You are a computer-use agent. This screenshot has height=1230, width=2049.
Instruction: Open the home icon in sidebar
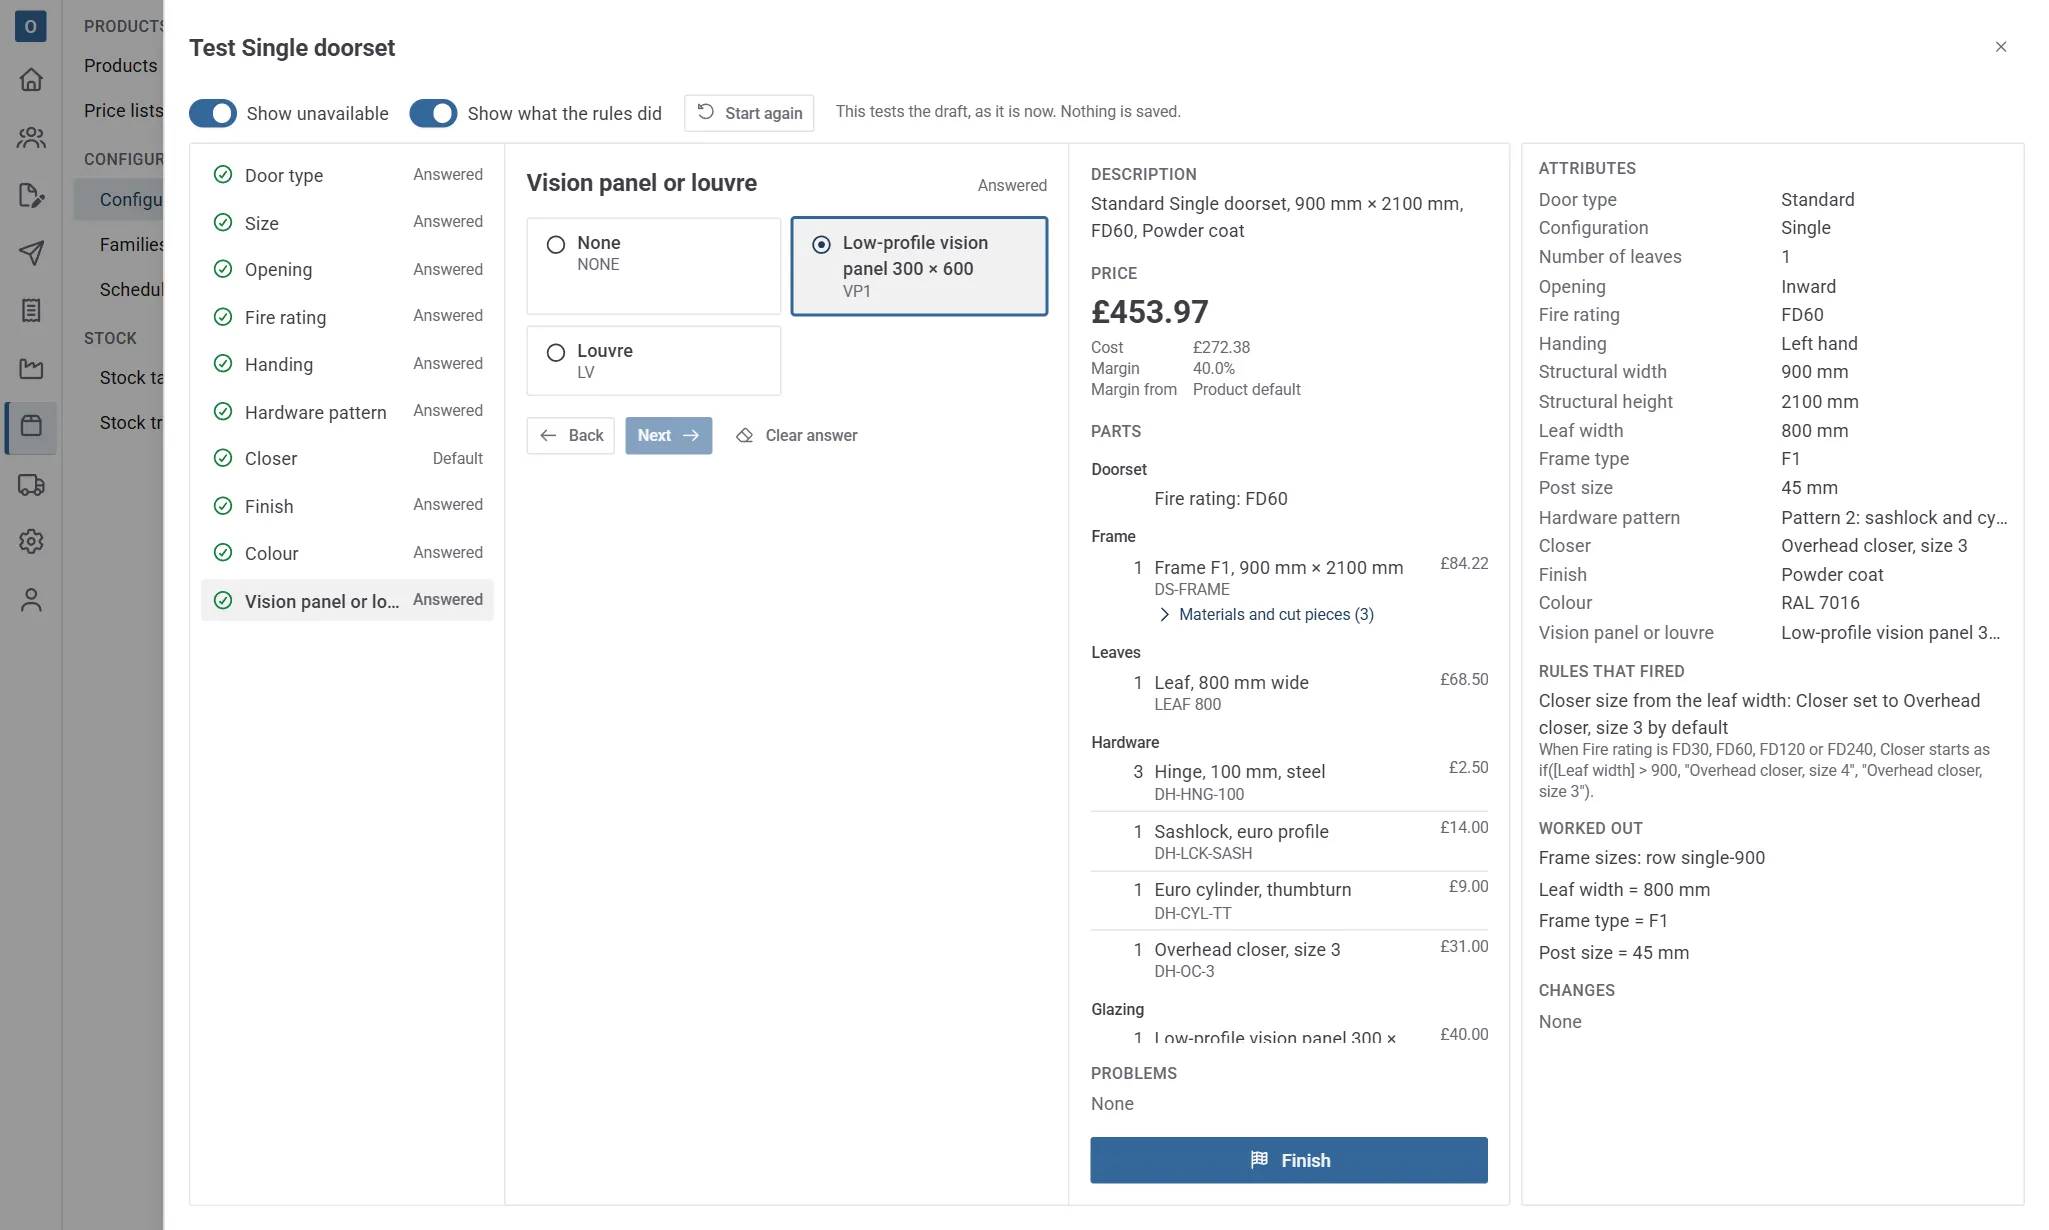[x=31, y=80]
